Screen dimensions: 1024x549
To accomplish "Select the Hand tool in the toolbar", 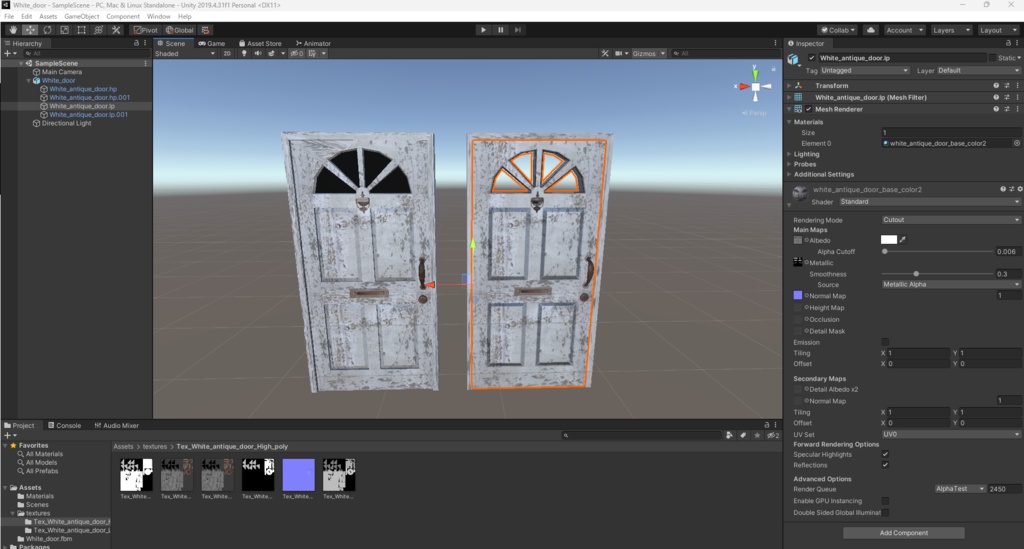I will [x=13, y=30].
